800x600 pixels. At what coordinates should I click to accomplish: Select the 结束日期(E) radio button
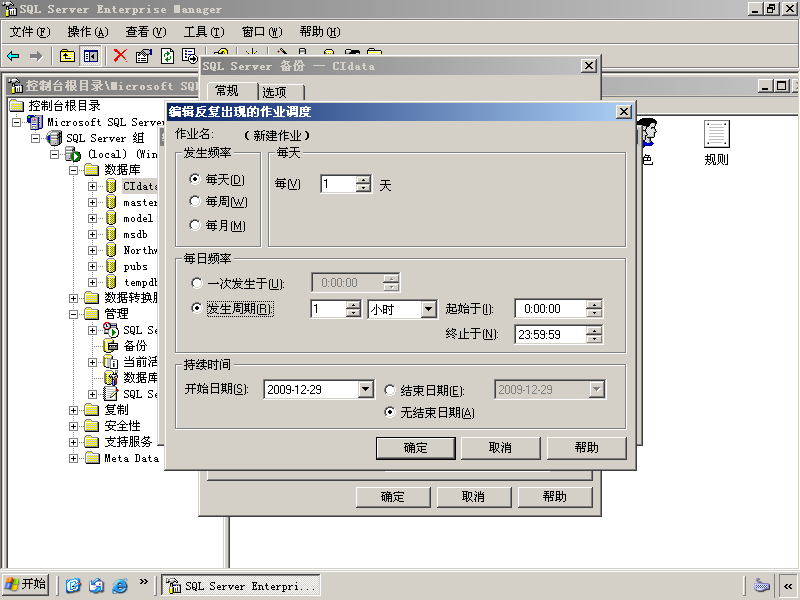(x=390, y=390)
